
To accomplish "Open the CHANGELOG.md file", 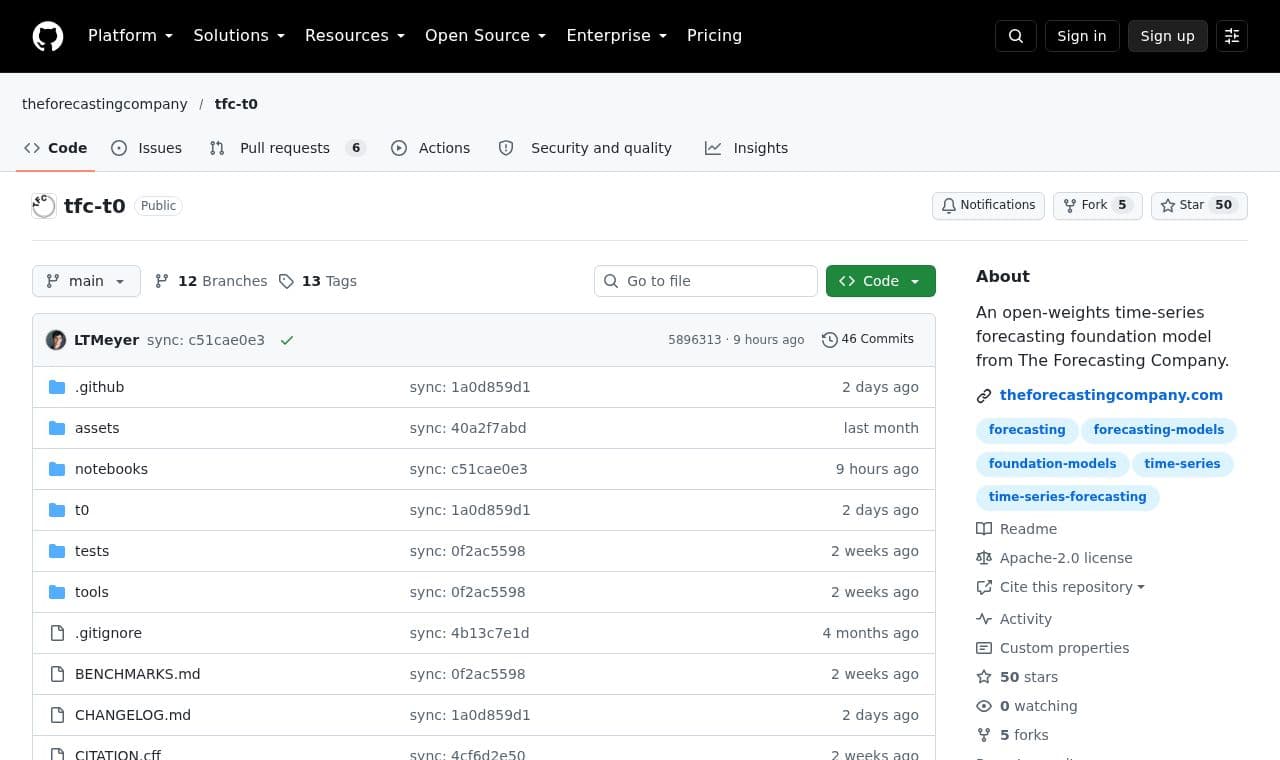I will tap(133, 715).
